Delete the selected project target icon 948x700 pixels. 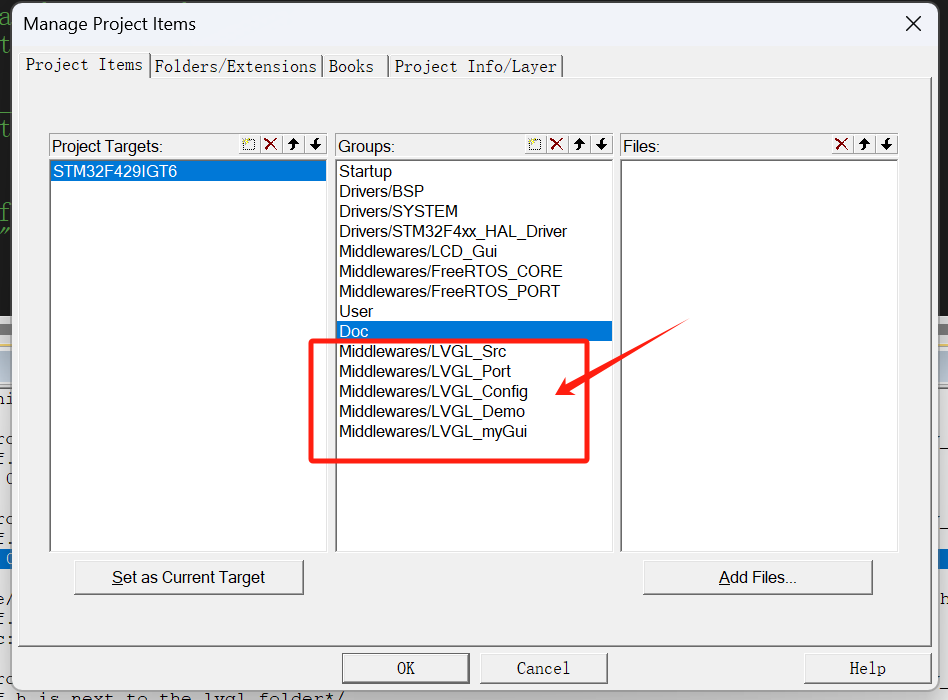pyautogui.click(x=270, y=145)
